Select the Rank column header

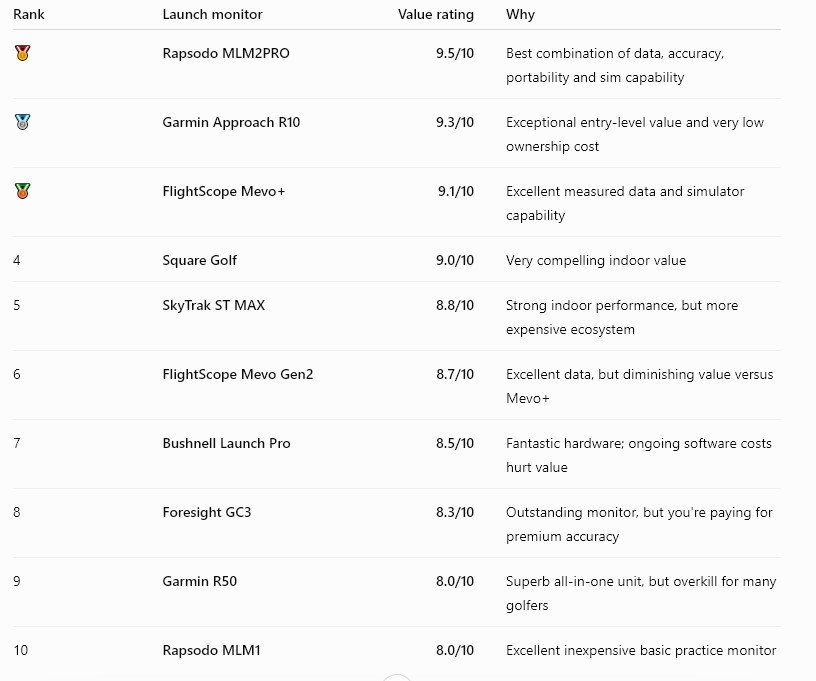tap(29, 14)
